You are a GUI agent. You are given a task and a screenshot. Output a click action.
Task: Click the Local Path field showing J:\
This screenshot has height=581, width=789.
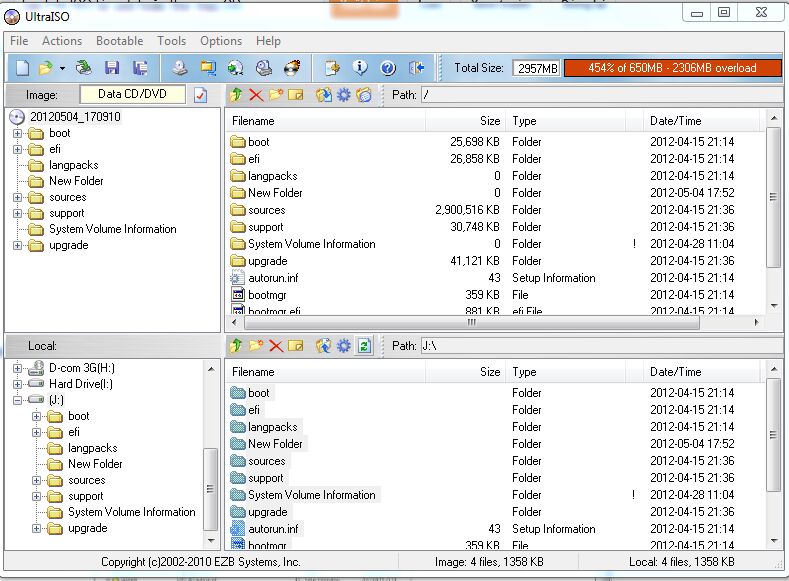point(603,346)
